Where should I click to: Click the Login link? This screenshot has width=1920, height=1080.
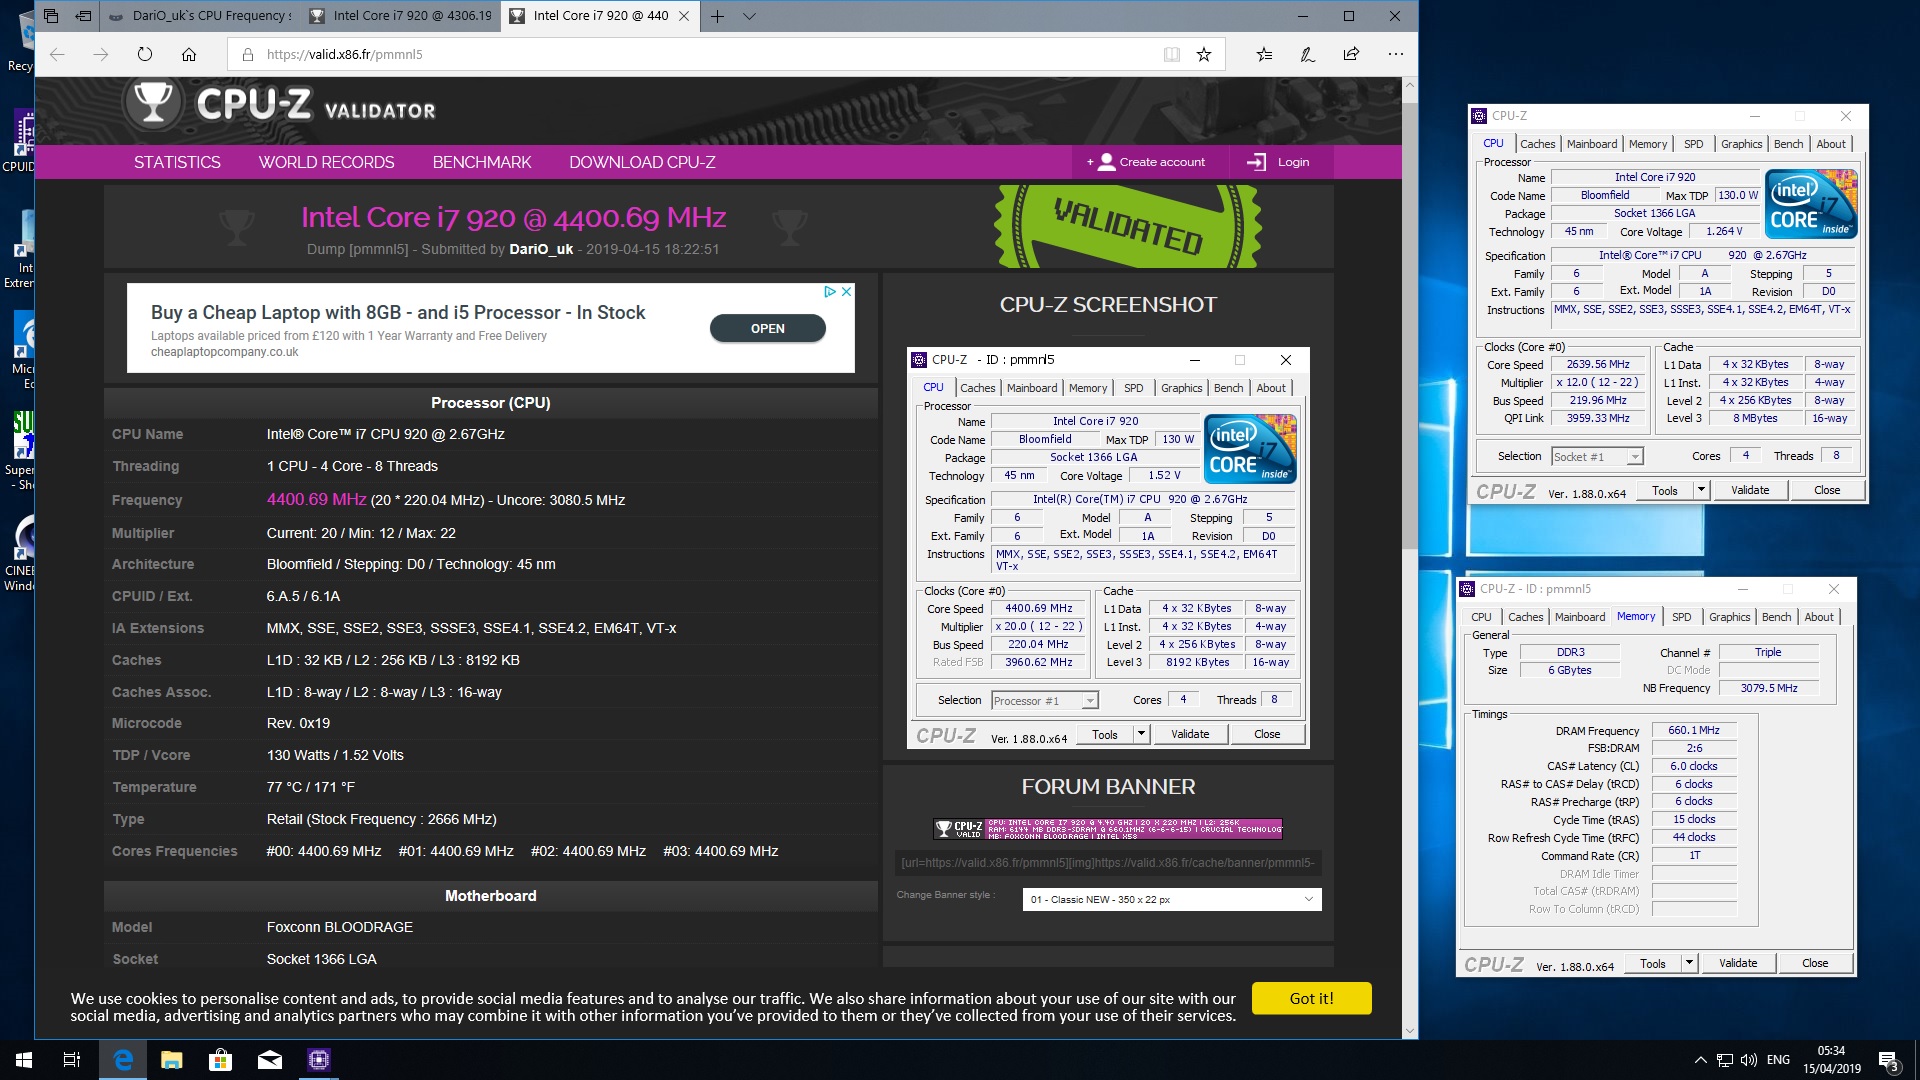coord(1279,162)
